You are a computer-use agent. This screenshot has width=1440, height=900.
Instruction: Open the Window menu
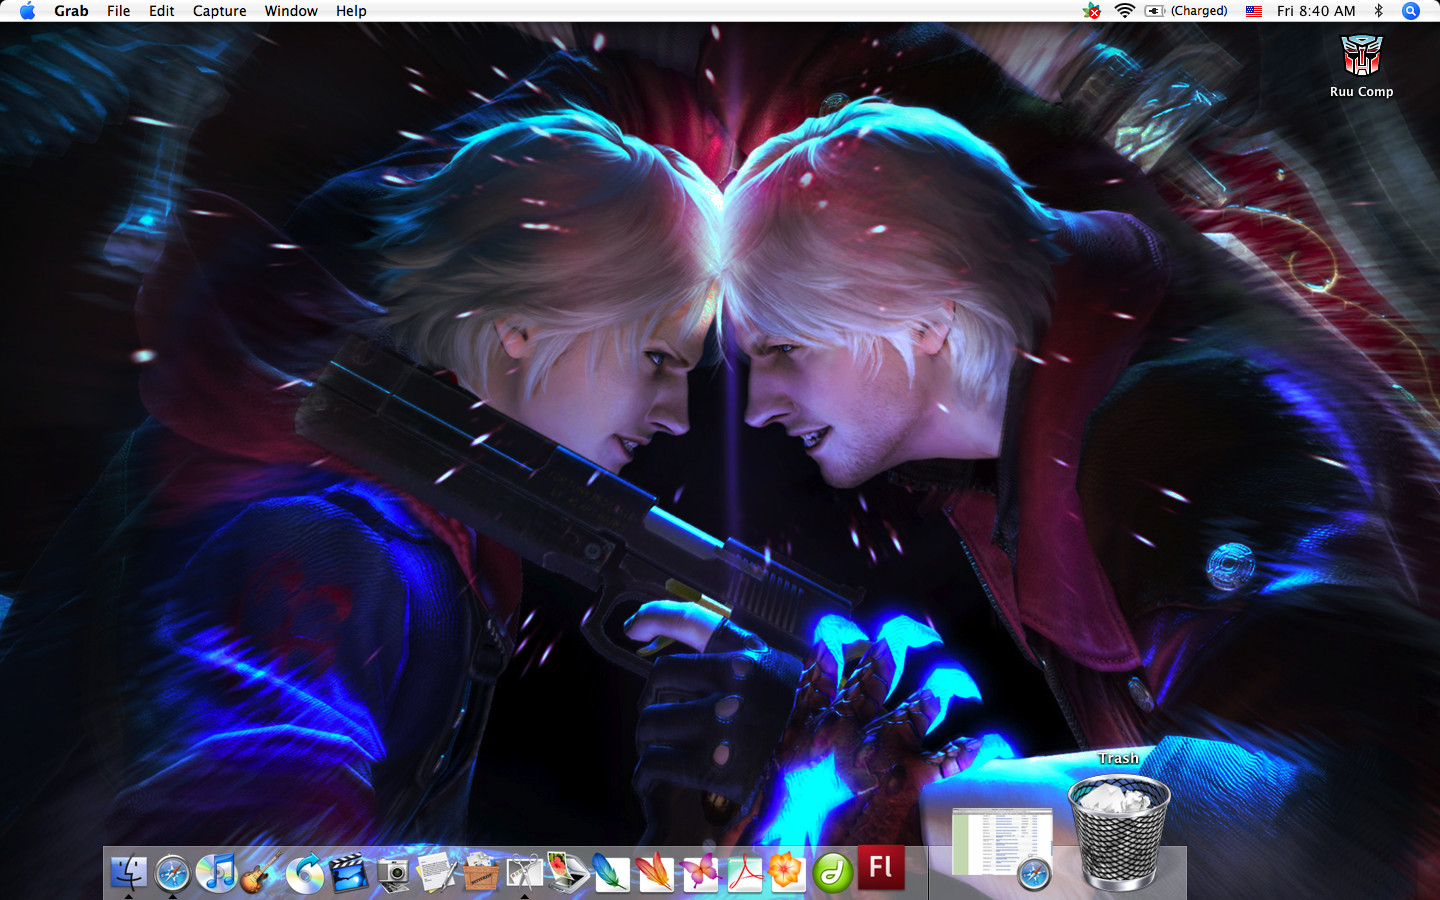tap(291, 11)
